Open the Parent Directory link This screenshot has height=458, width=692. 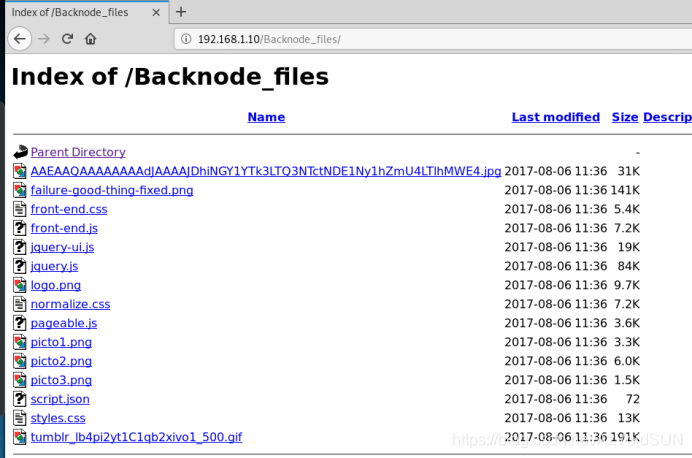tap(78, 152)
